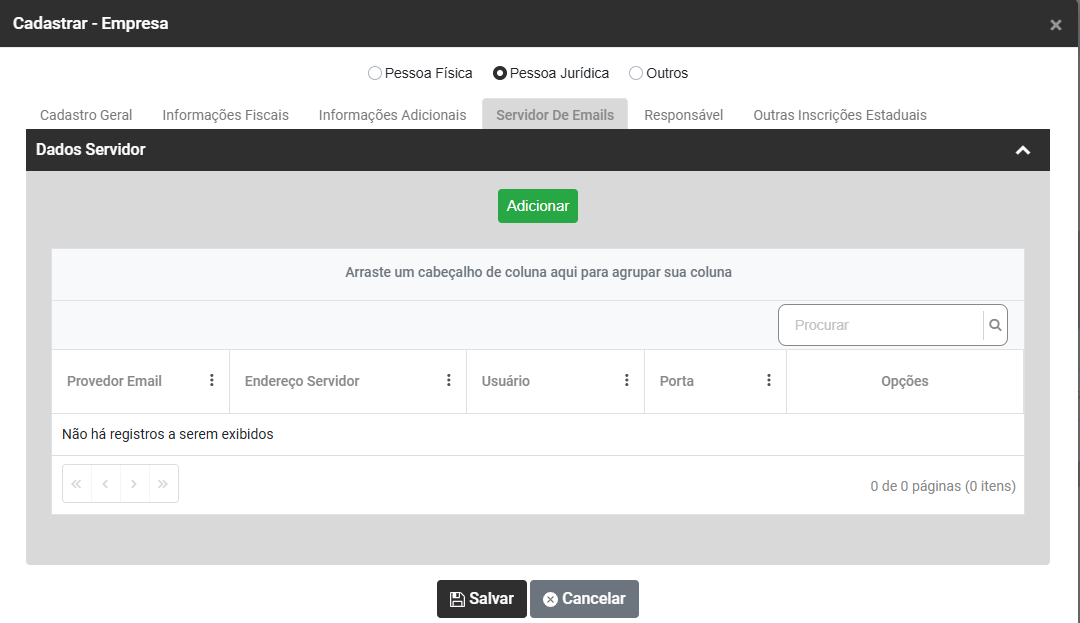The width and height of the screenshot is (1080, 623).
Task: Click the '0 de 0 páginas' pager info
Action: tap(943, 486)
